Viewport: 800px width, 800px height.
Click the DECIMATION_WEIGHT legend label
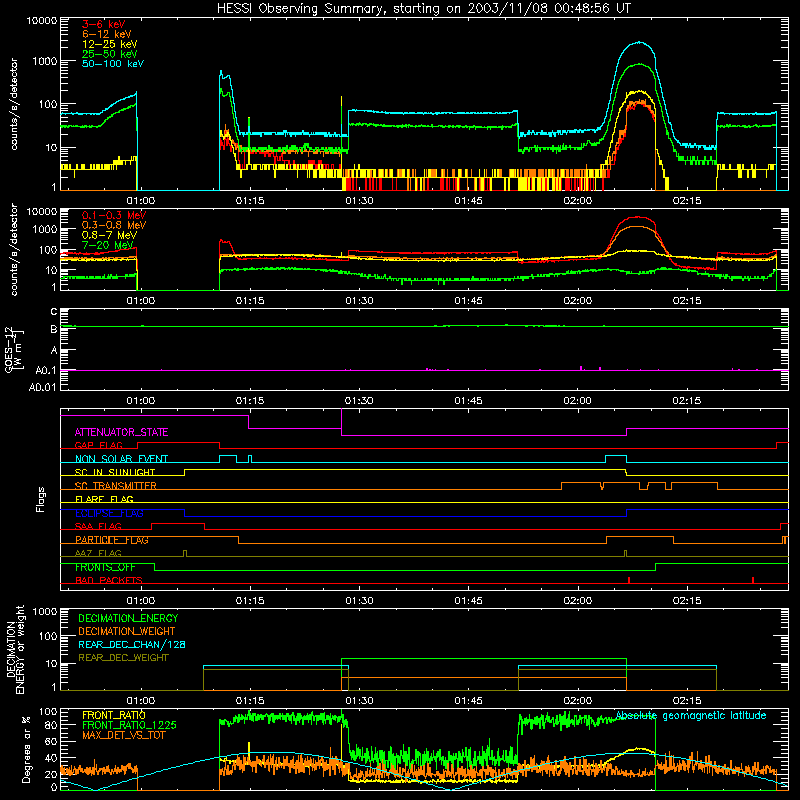pos(127,631)
